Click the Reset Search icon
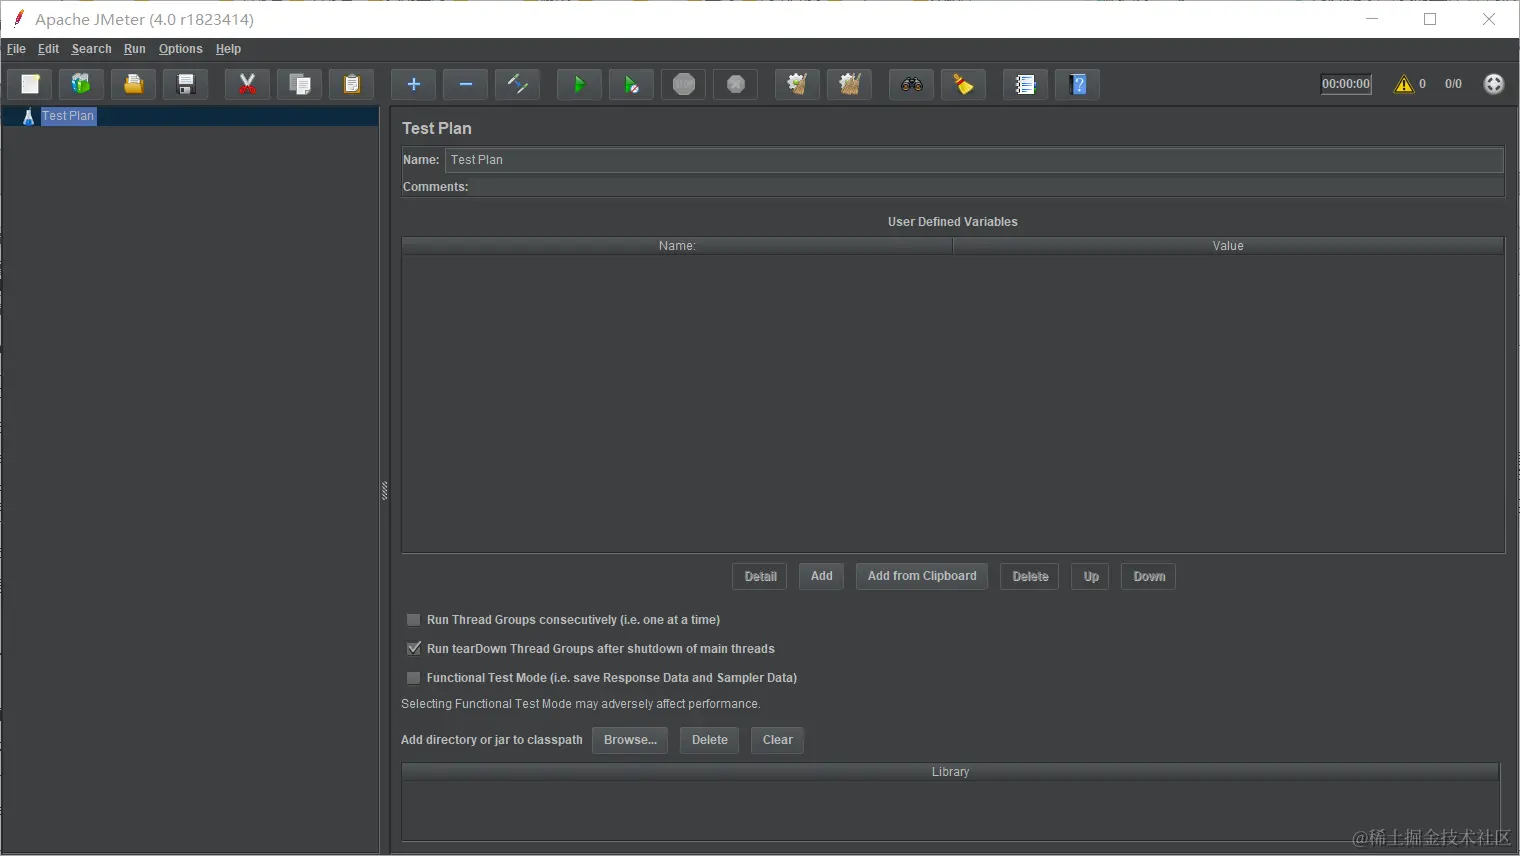The height and width of the screenshot is (856, 1520). pyautogui.click(x=963, y=85)
